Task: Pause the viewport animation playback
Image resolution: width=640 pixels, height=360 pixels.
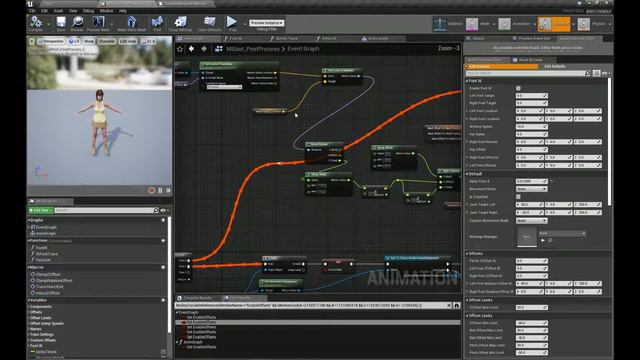Action: [x=160, y=190]
